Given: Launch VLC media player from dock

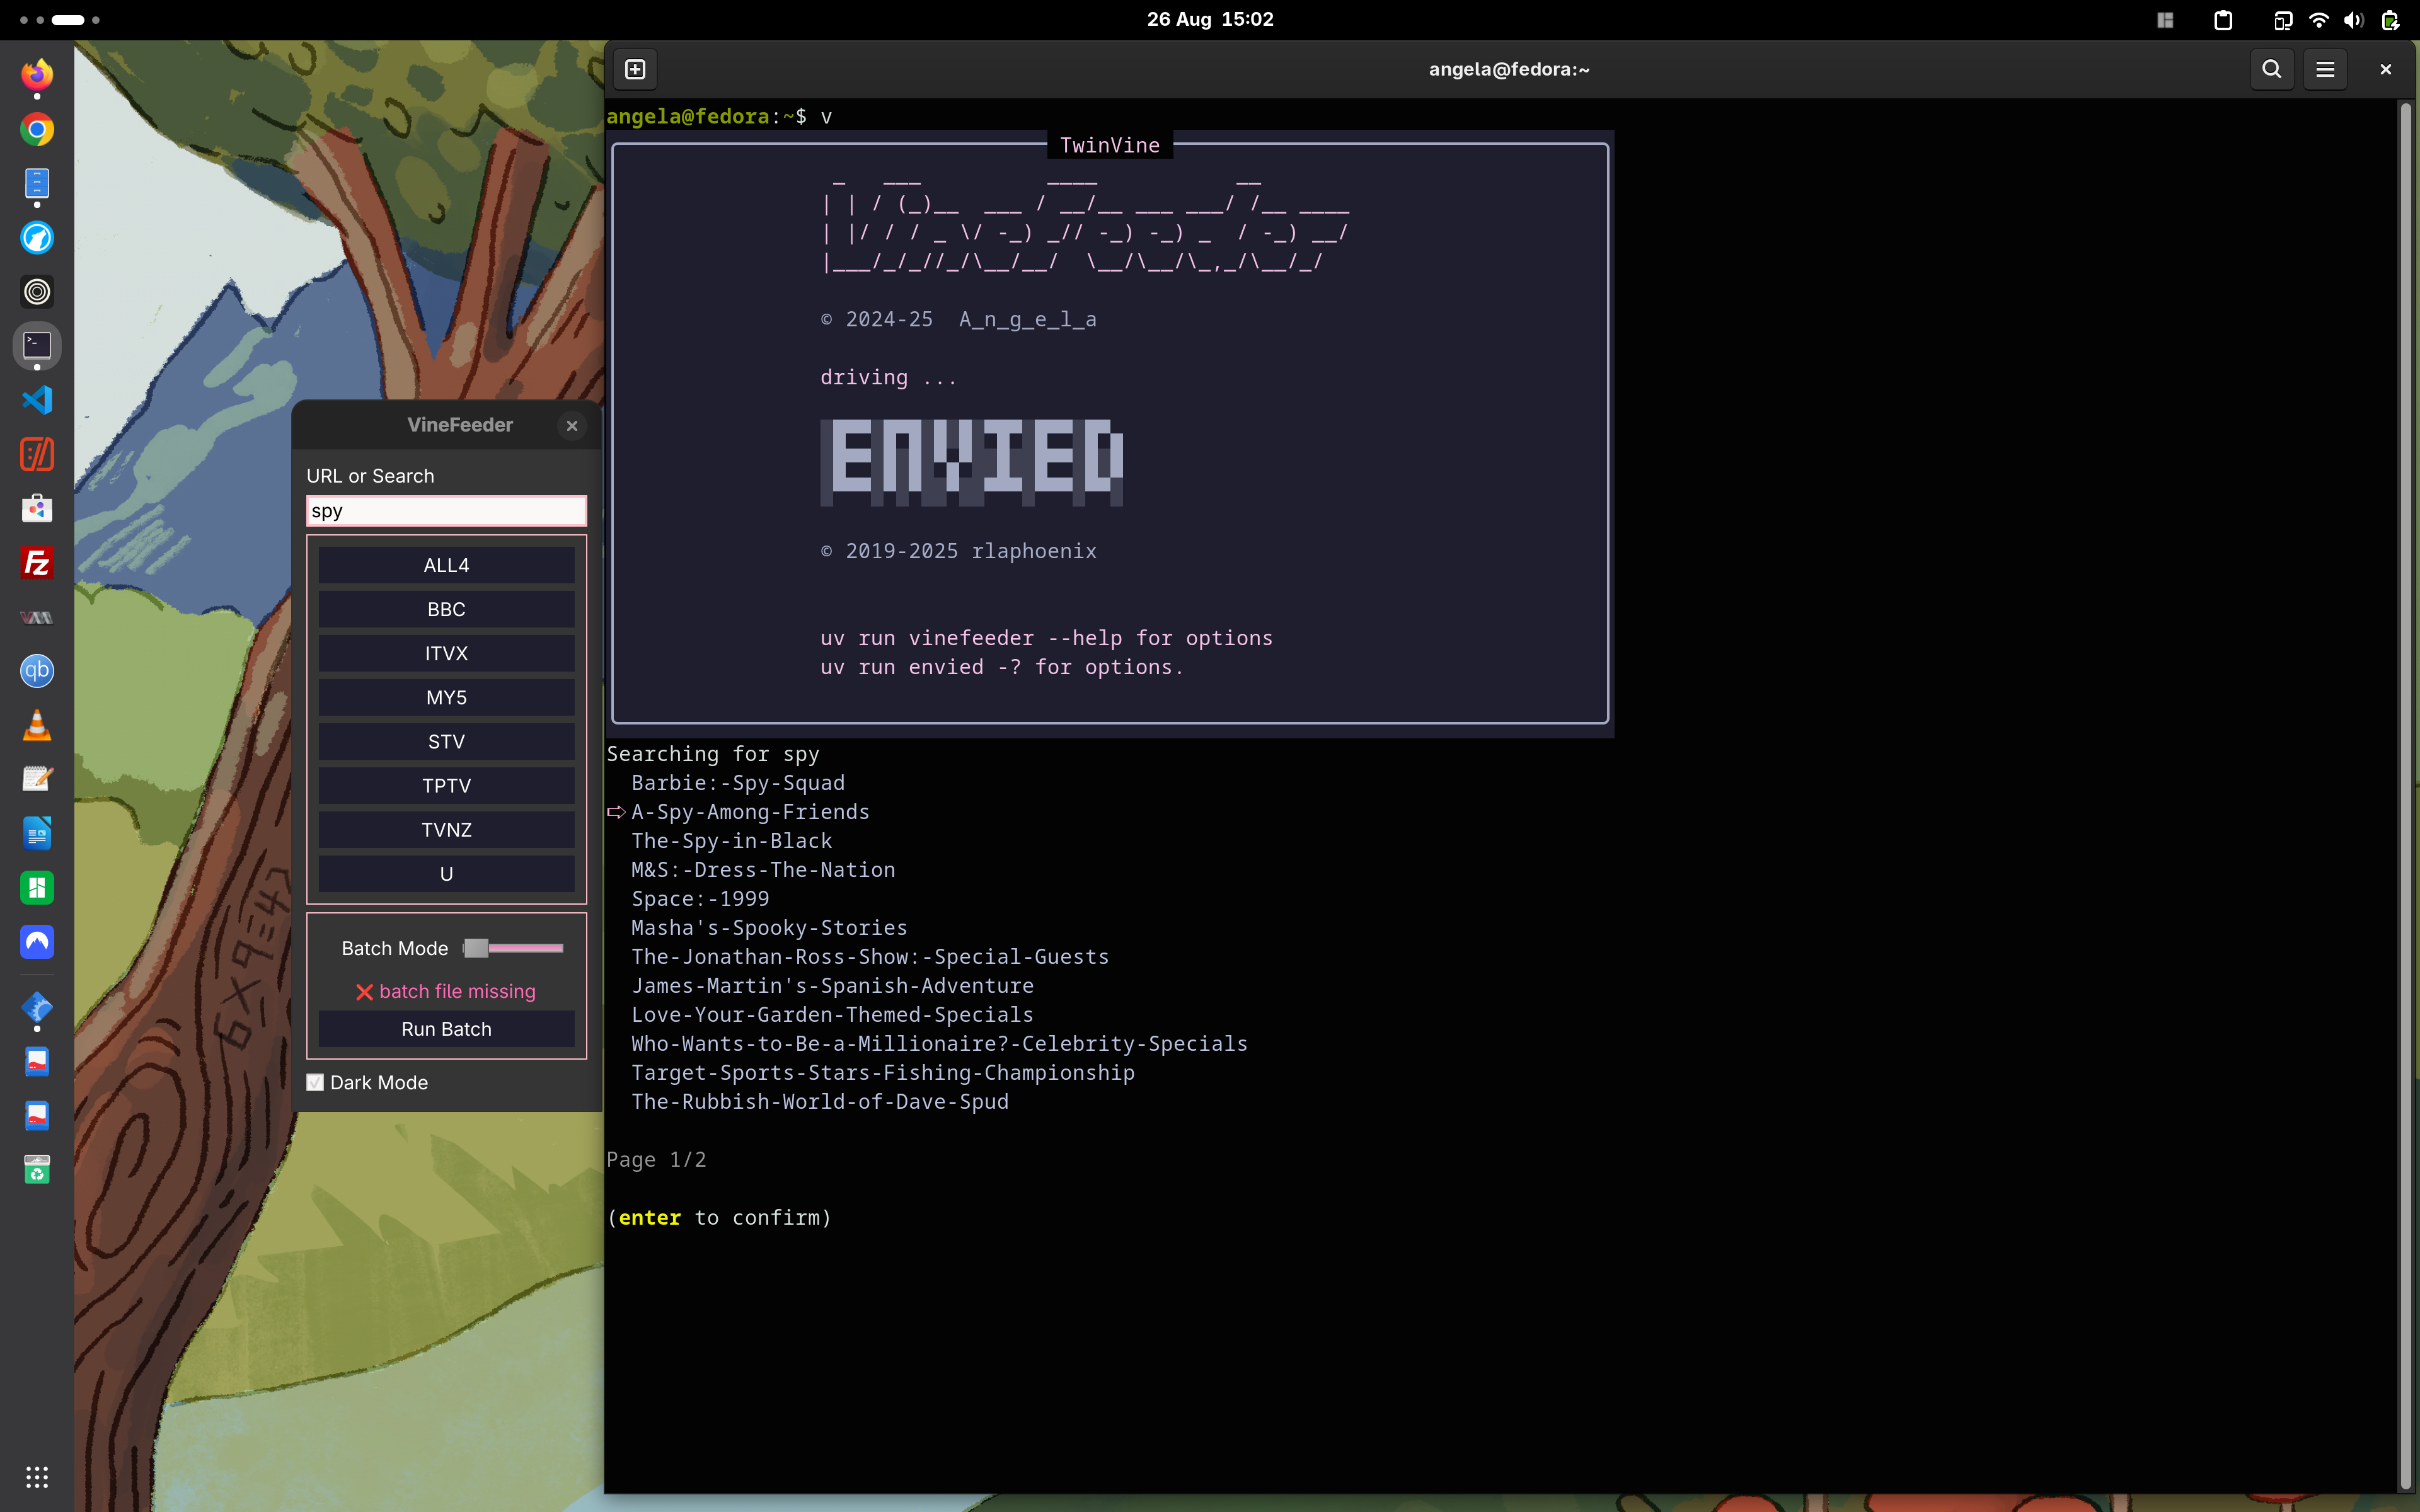Looking at the screenshot, I should click(x=37, y=726).
